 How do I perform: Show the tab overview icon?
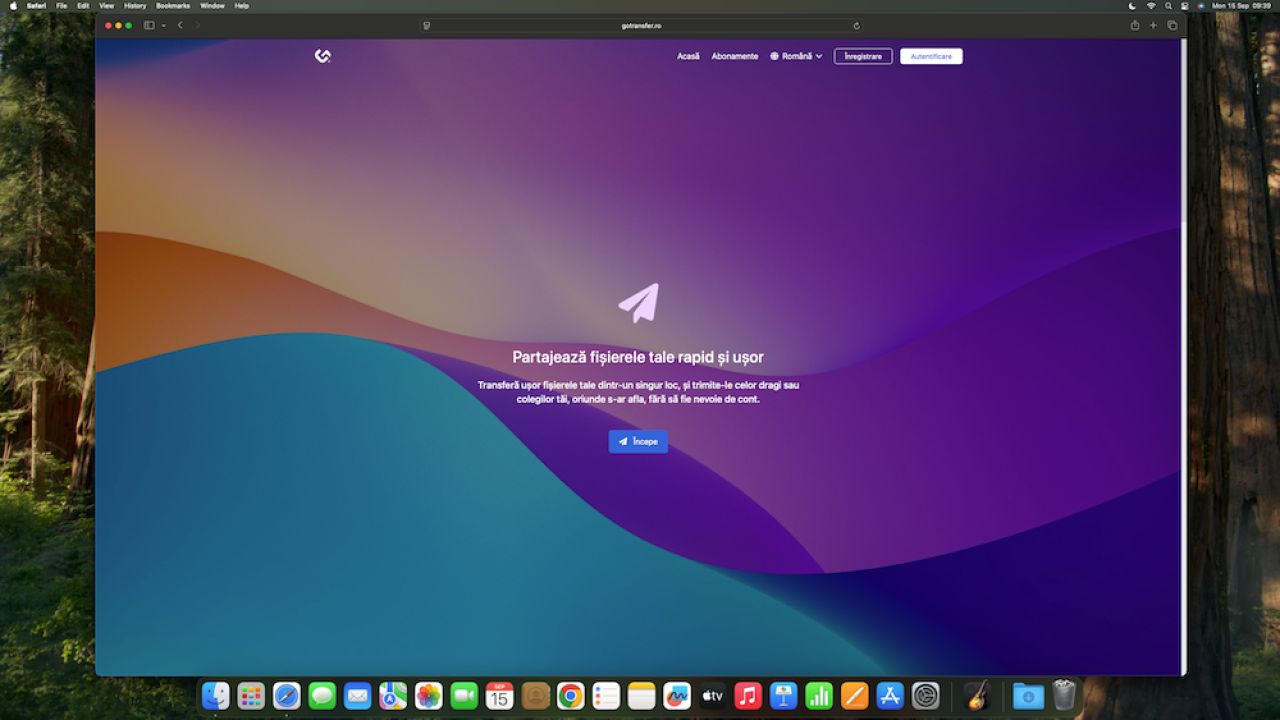point(1172,25)
